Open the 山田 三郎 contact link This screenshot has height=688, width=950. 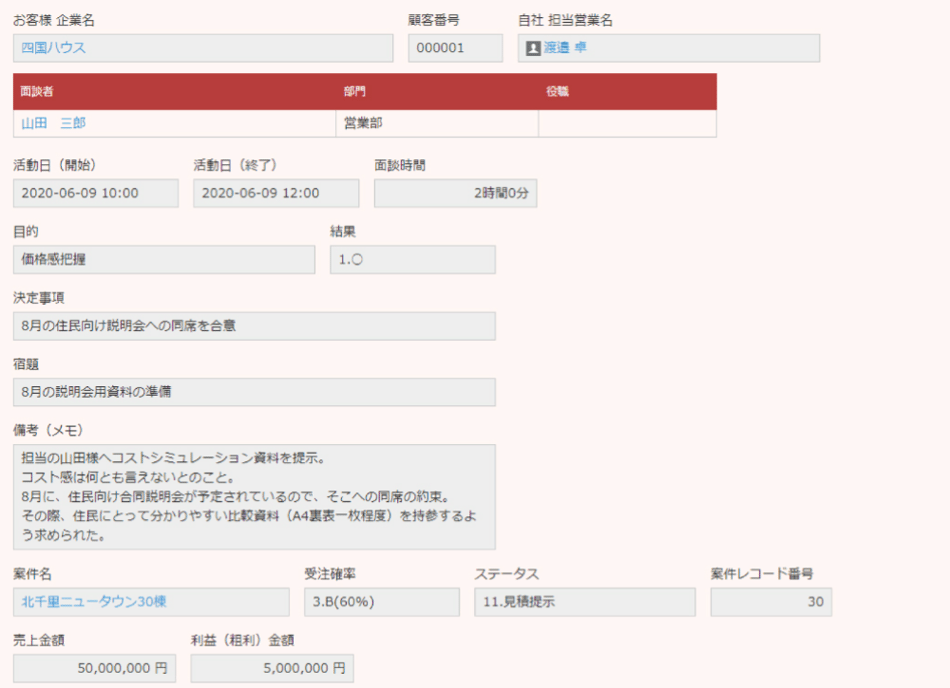click(54, 123)
